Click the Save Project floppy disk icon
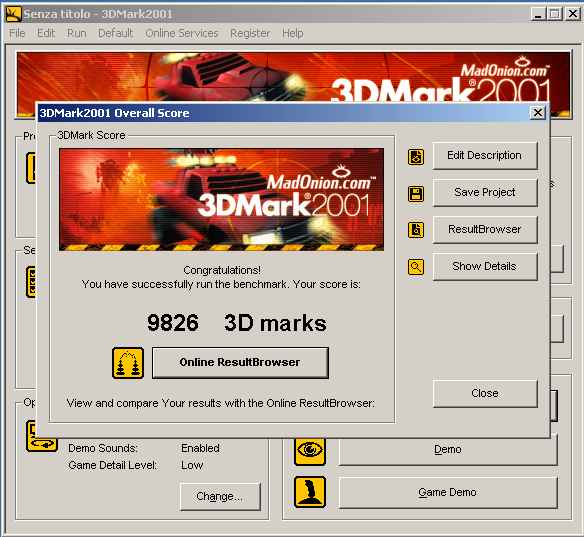The image size is (584, 537). click(416, 194)
